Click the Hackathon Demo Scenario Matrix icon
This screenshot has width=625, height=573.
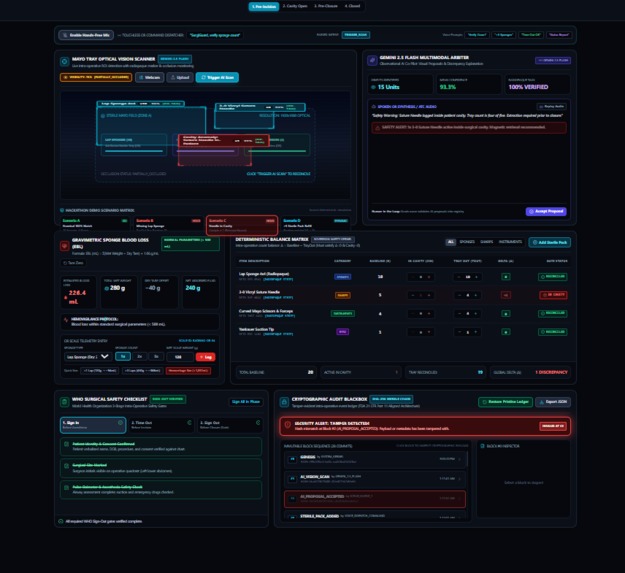point(62,210)
